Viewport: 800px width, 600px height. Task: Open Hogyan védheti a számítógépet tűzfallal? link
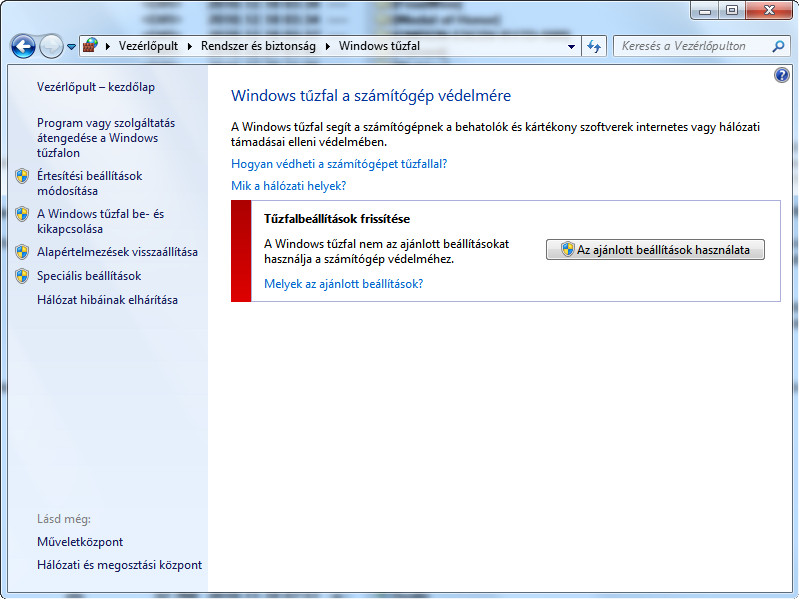[x=339, y=164]
